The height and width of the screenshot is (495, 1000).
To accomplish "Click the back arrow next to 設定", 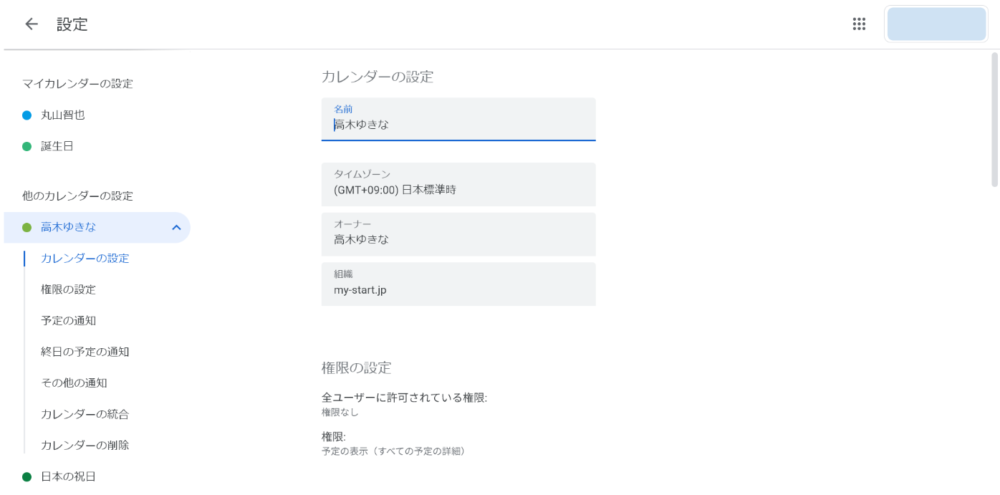I will (x=32, y=24).
